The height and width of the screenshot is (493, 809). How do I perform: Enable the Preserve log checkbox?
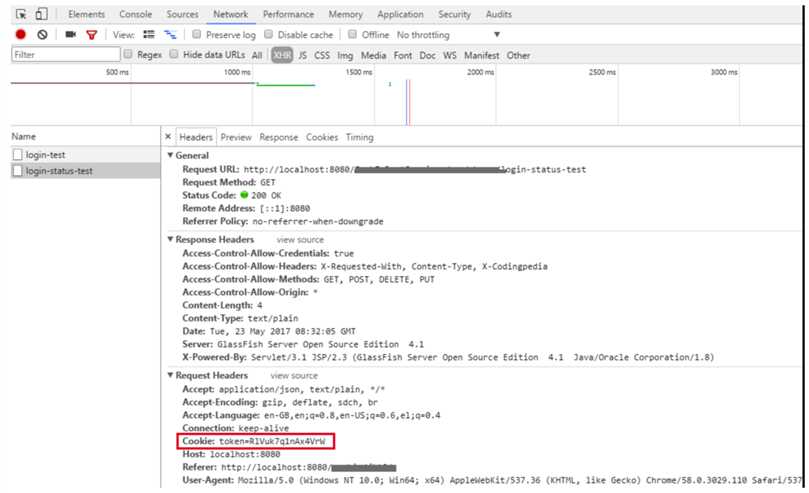(x=198, y=35)
